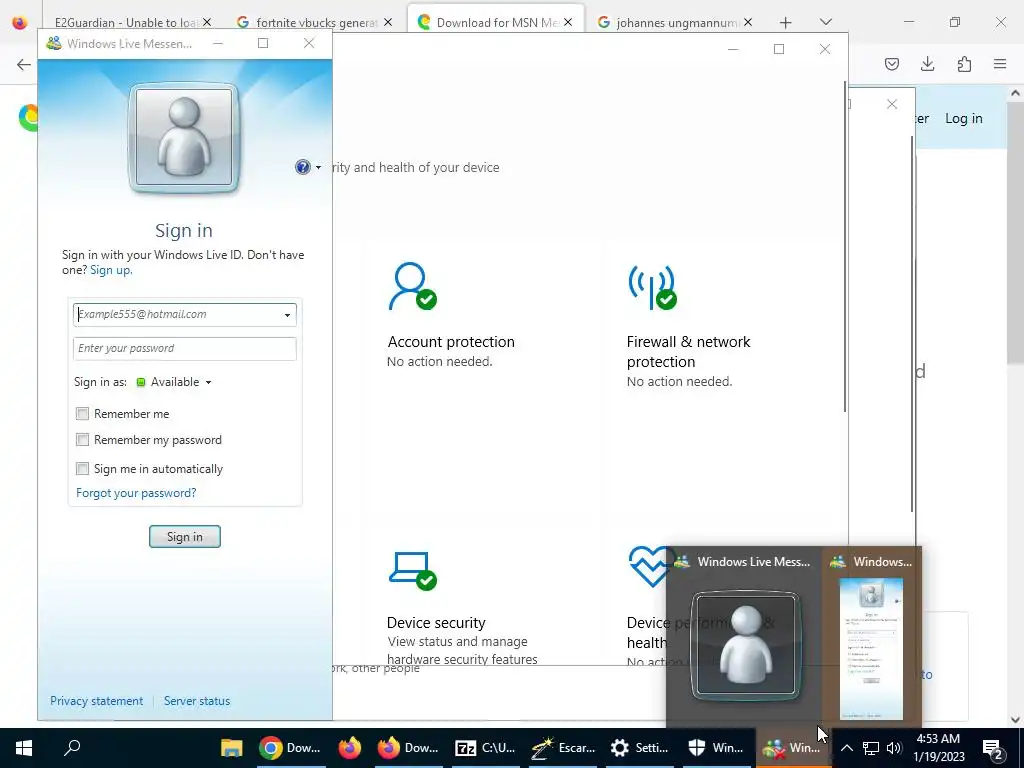Open a new Firefox tab

[x=785, y=23]
